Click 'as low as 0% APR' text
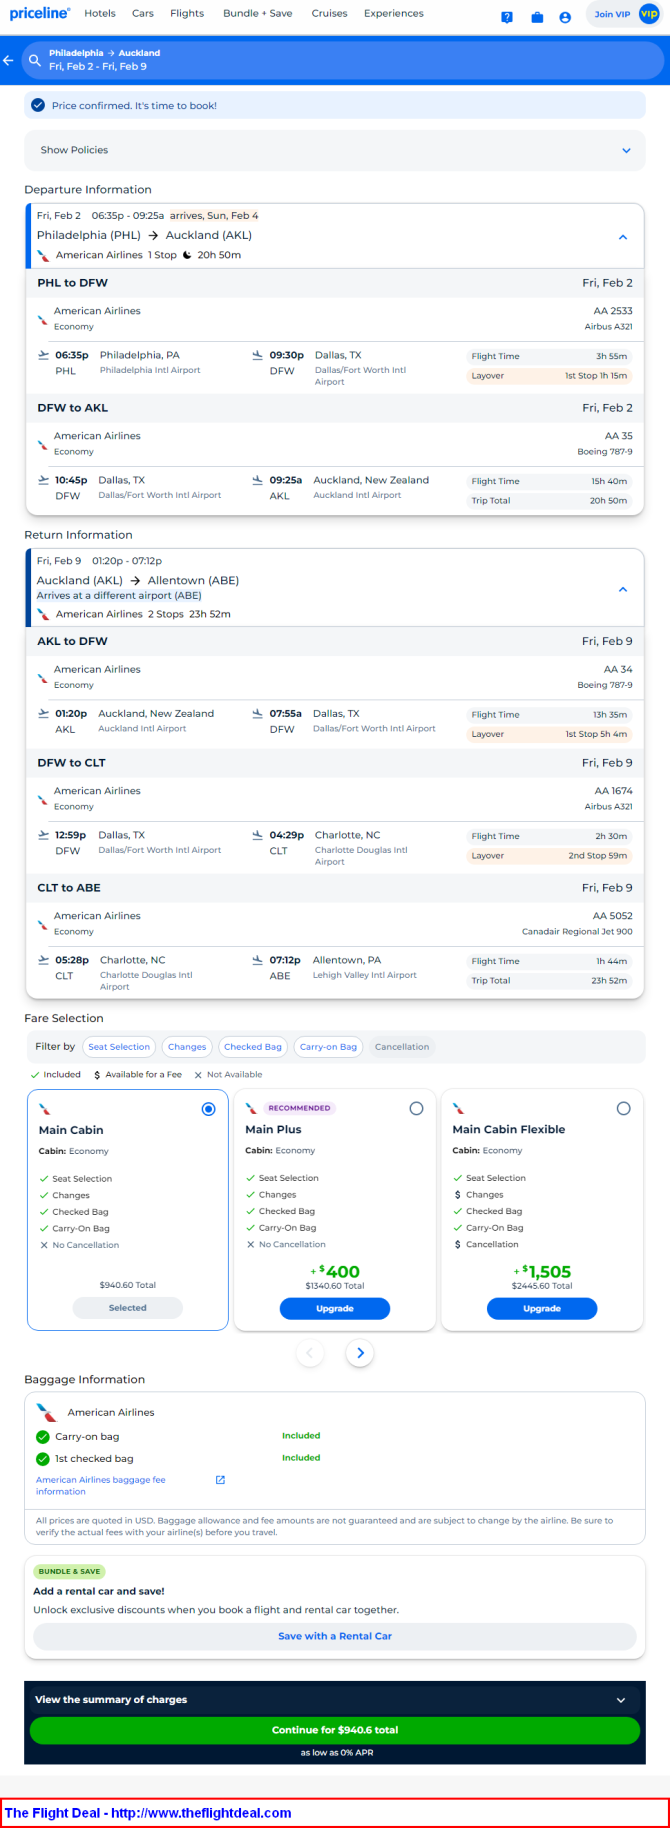Screen dimensions: 670x1828 [x=337, y=1753]
